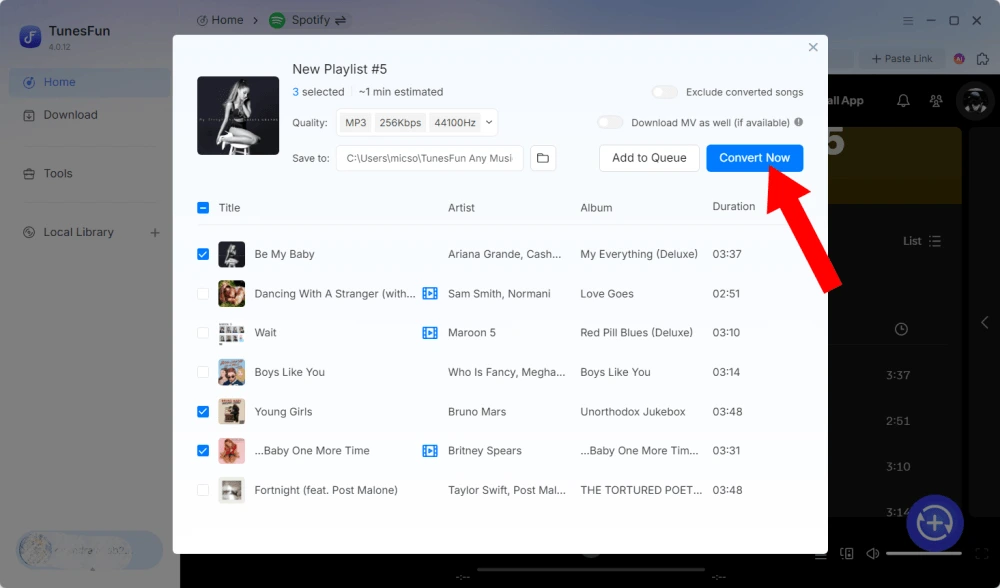Open the save folder browse icon
This screenshot has height=588, width=1000.
543,158
